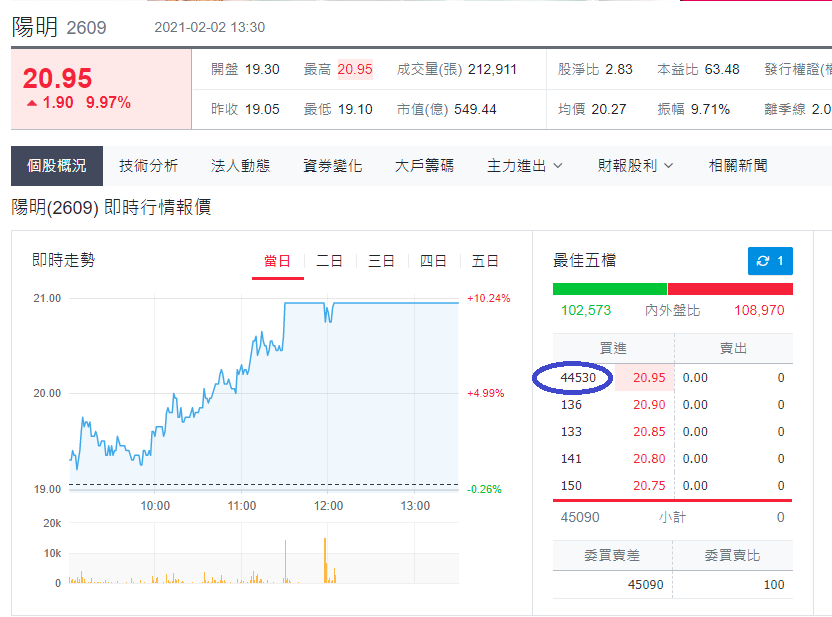Screen dimensions: 832x617
Task: Click the 股淨比 2.83 value
Action: (x=619, y=69)
